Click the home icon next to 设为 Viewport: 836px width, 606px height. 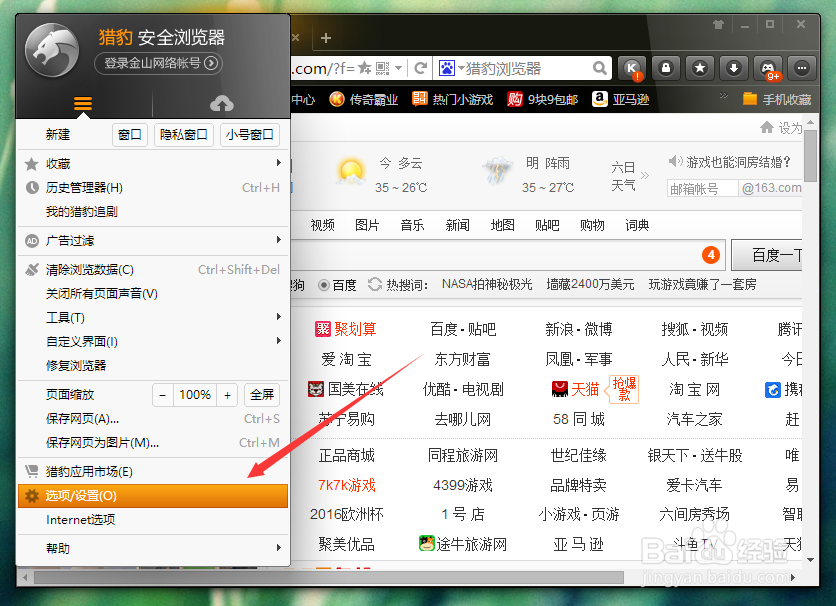(x=767, y=127)
